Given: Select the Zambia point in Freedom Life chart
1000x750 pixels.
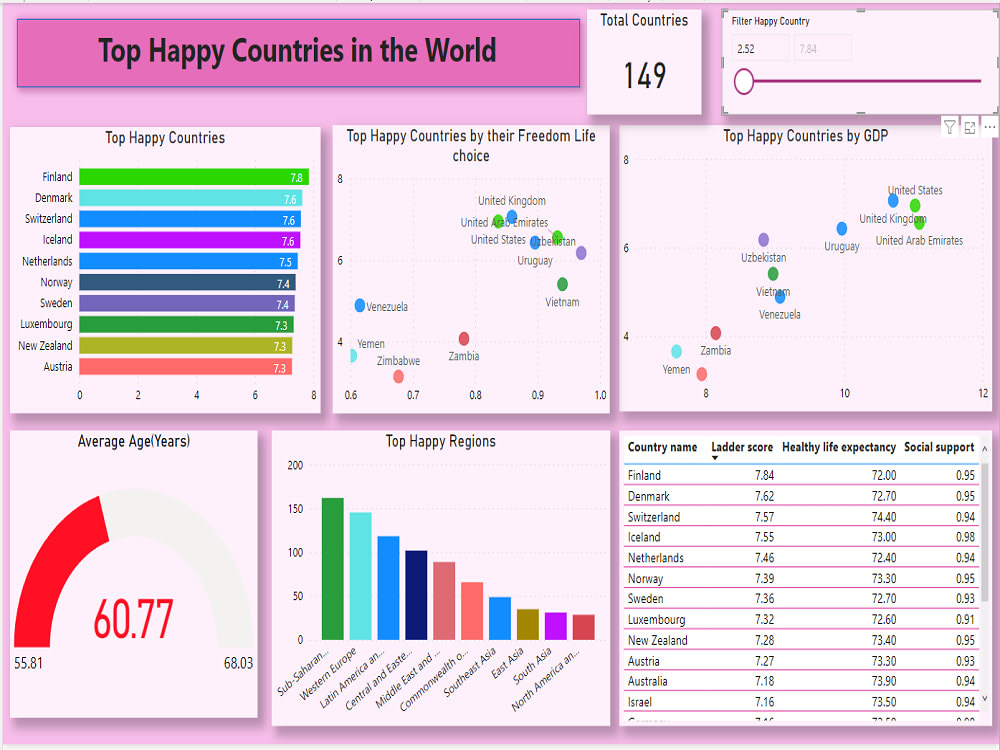Looking at the screenshot, I should pos(463,339).
